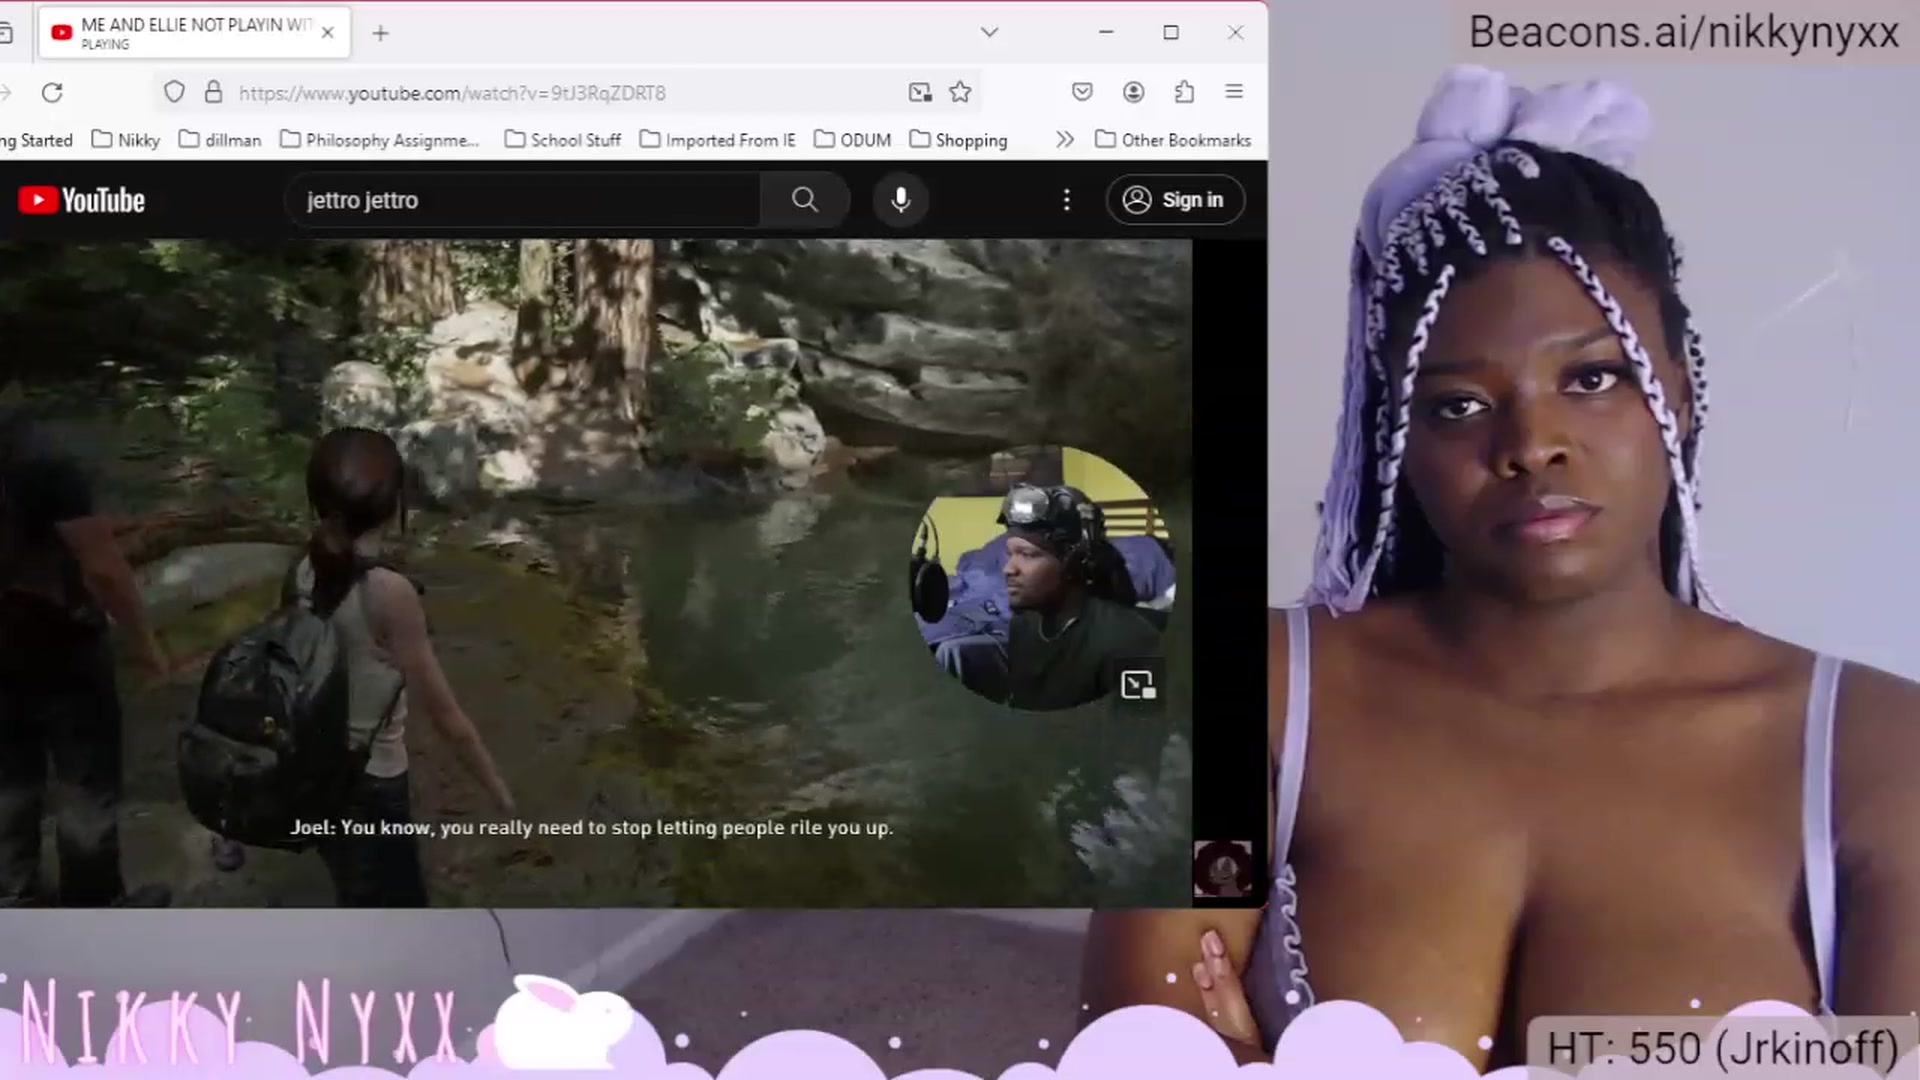Click the pop-out icon on the video

(1138, 685)
